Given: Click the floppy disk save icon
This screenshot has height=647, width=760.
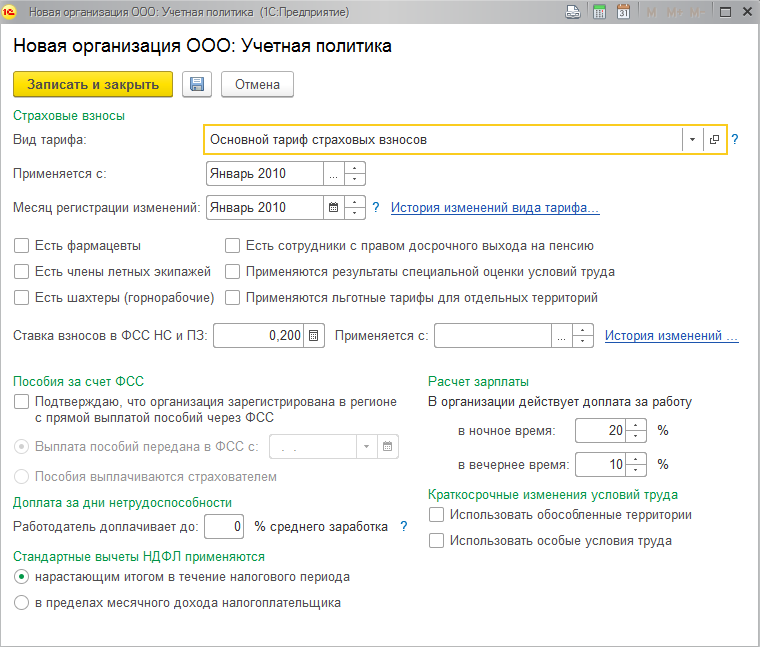Looking at the screenshot, I should [x=196, y=85].
